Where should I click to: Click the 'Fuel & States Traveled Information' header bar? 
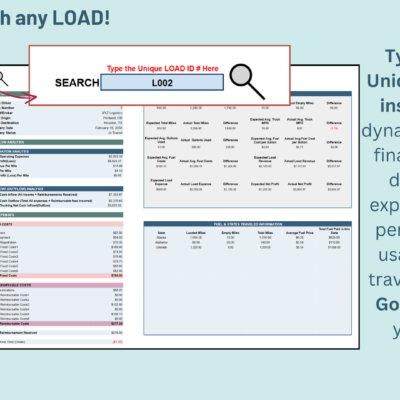248,224
